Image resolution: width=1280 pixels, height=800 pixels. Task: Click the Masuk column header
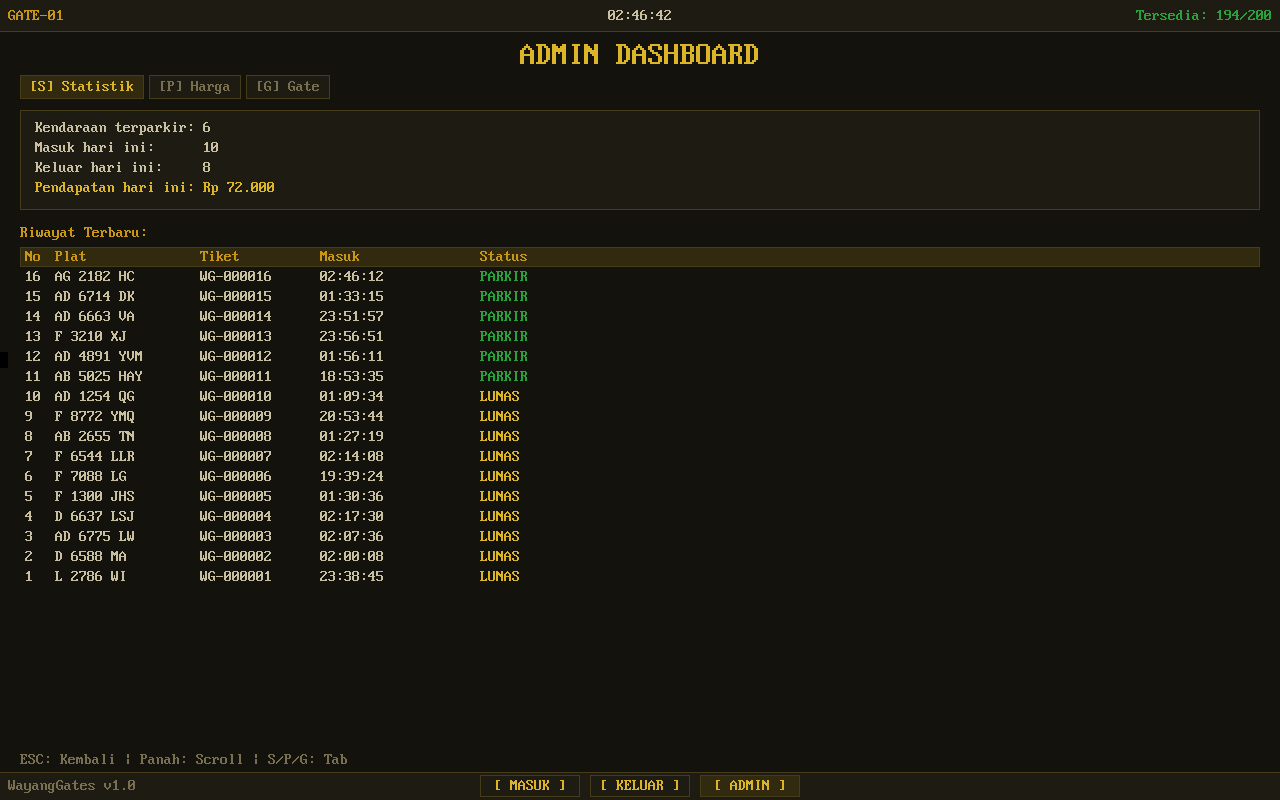tap(339, 256)
